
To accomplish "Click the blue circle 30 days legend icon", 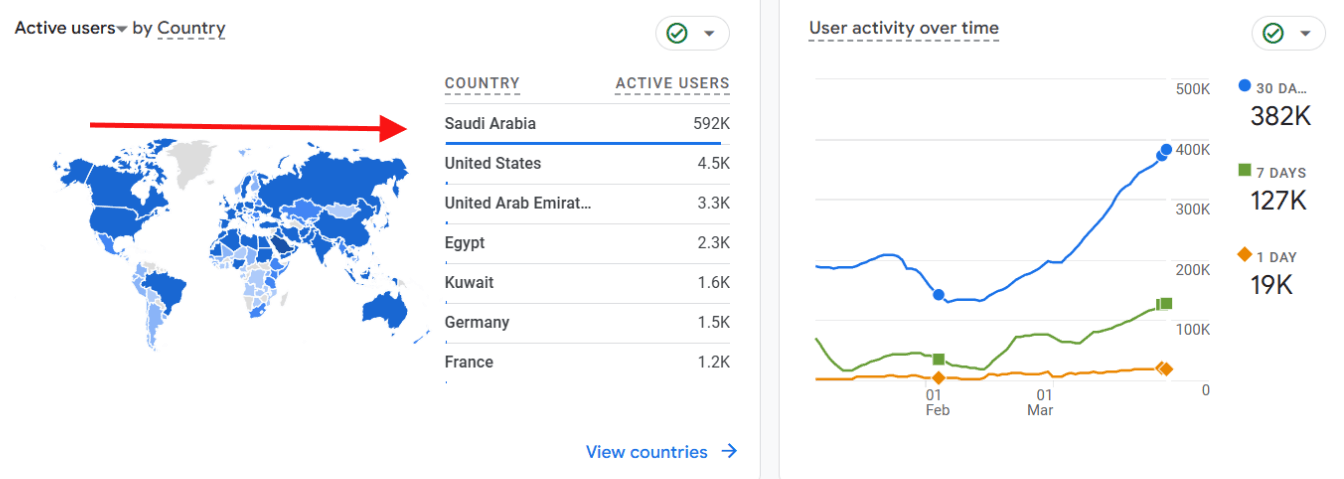I will click(x=1244, y=86).
